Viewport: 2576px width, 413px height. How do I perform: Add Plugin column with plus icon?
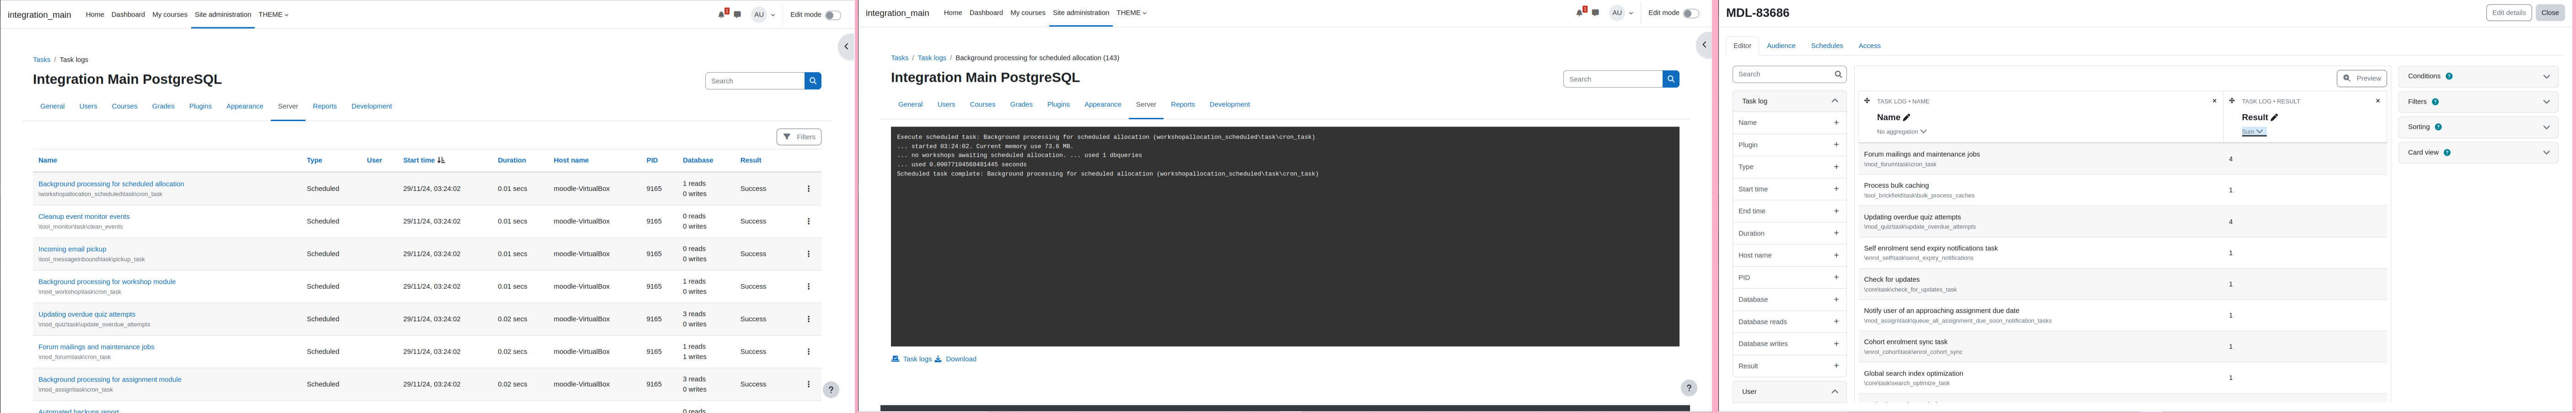[x=1836, y=145]
